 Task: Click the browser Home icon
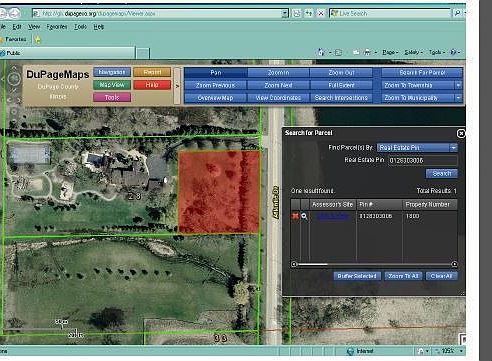click(x=321, y=52)
